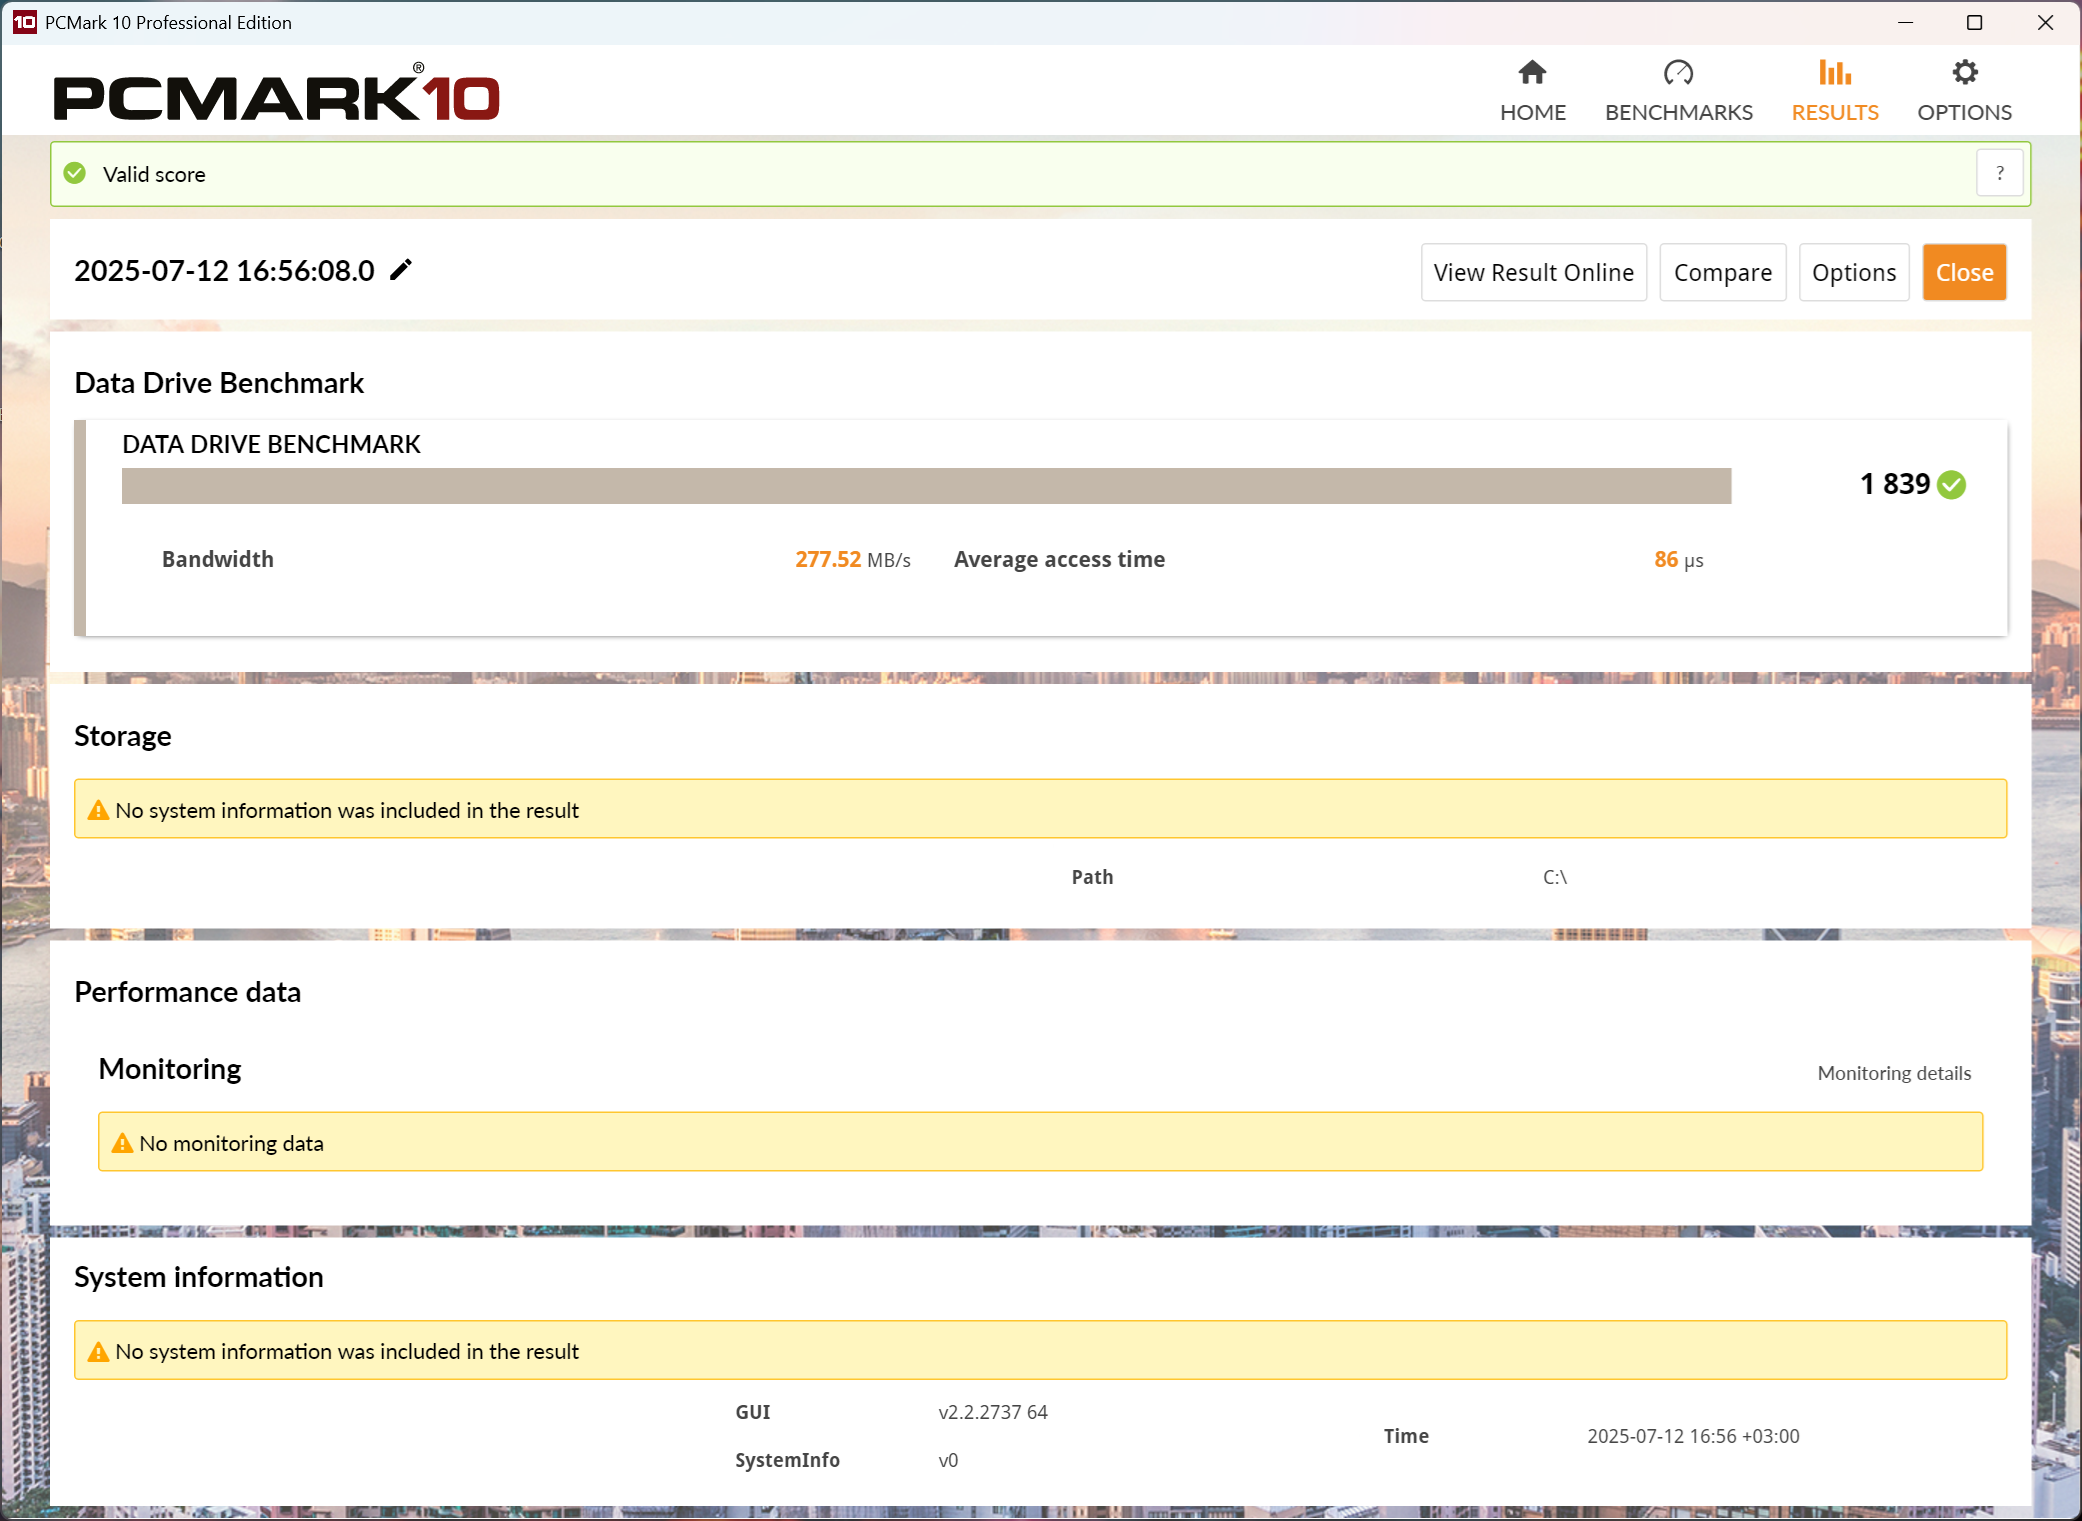Close the result with orange Close button

[x=1963, y=272]
